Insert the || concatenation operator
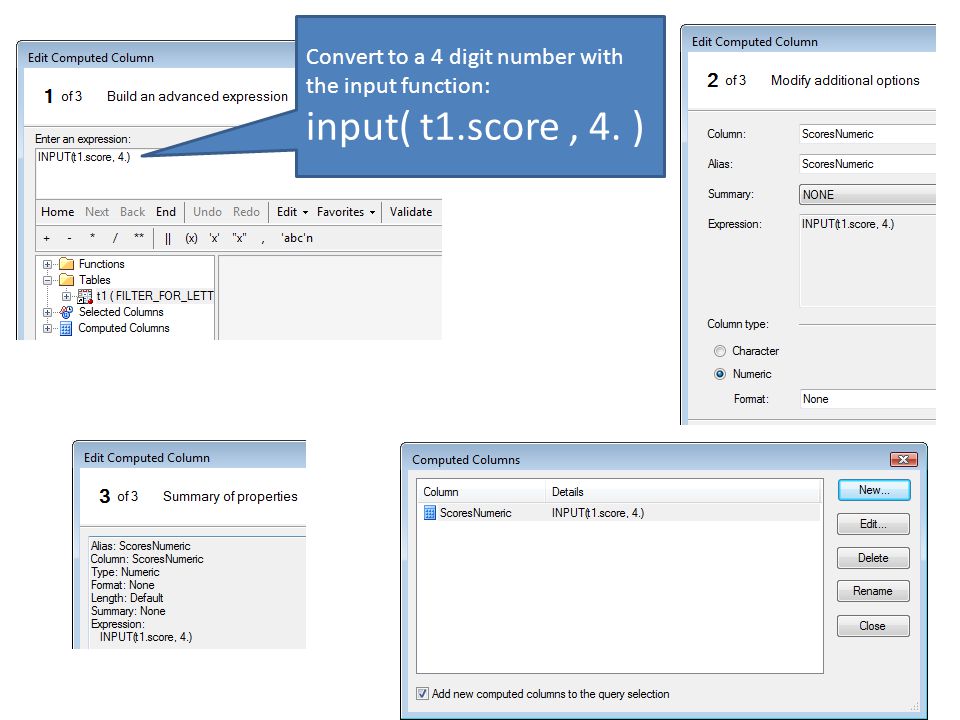The height and width of the screenshot is (720, 960). pyautogui.click(x=168, y=238)
